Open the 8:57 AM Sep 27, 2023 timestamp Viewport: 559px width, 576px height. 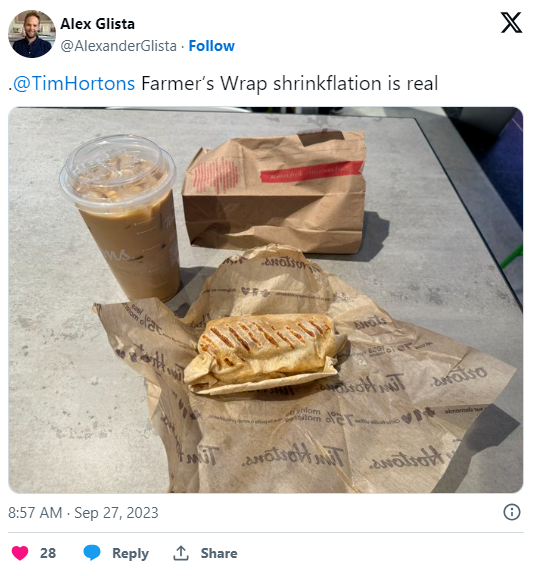click(x=83, y=512)
